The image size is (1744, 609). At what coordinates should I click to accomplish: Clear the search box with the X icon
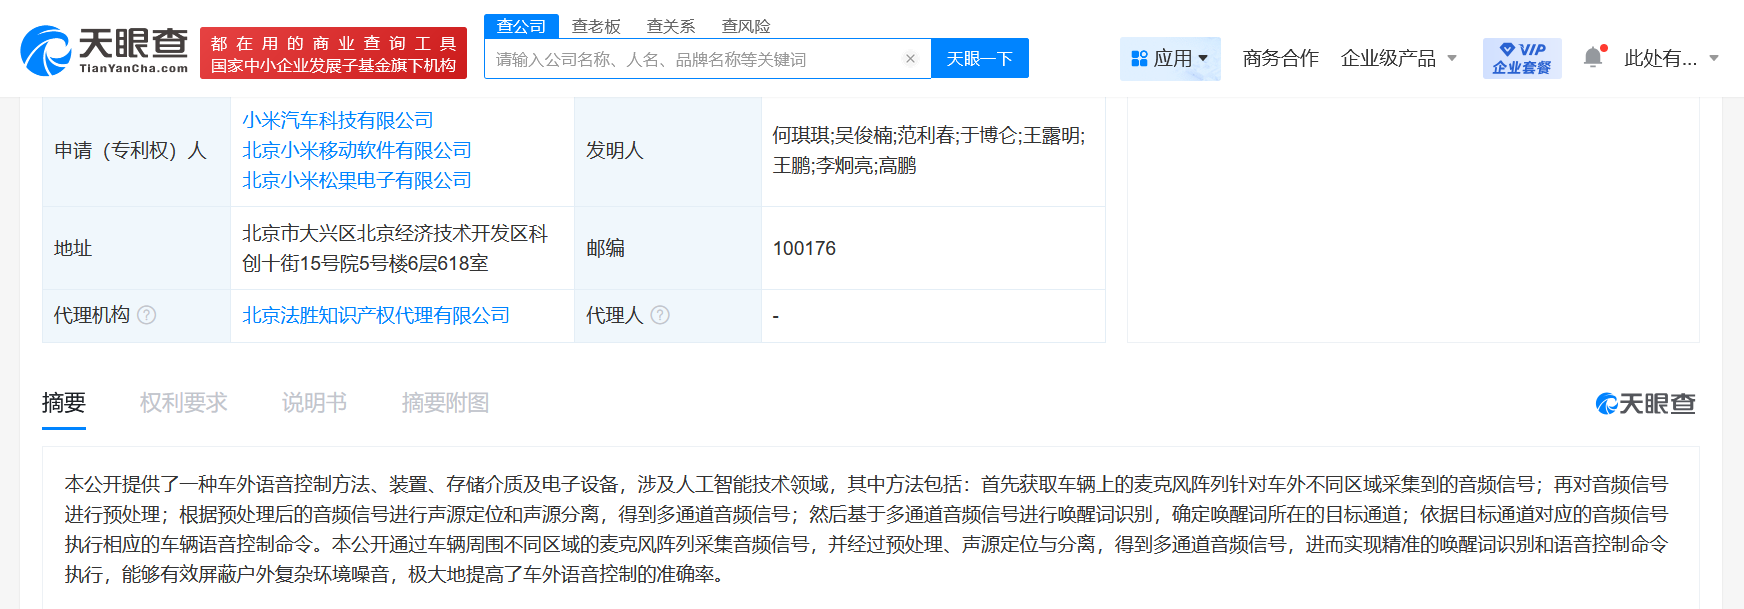910,59
